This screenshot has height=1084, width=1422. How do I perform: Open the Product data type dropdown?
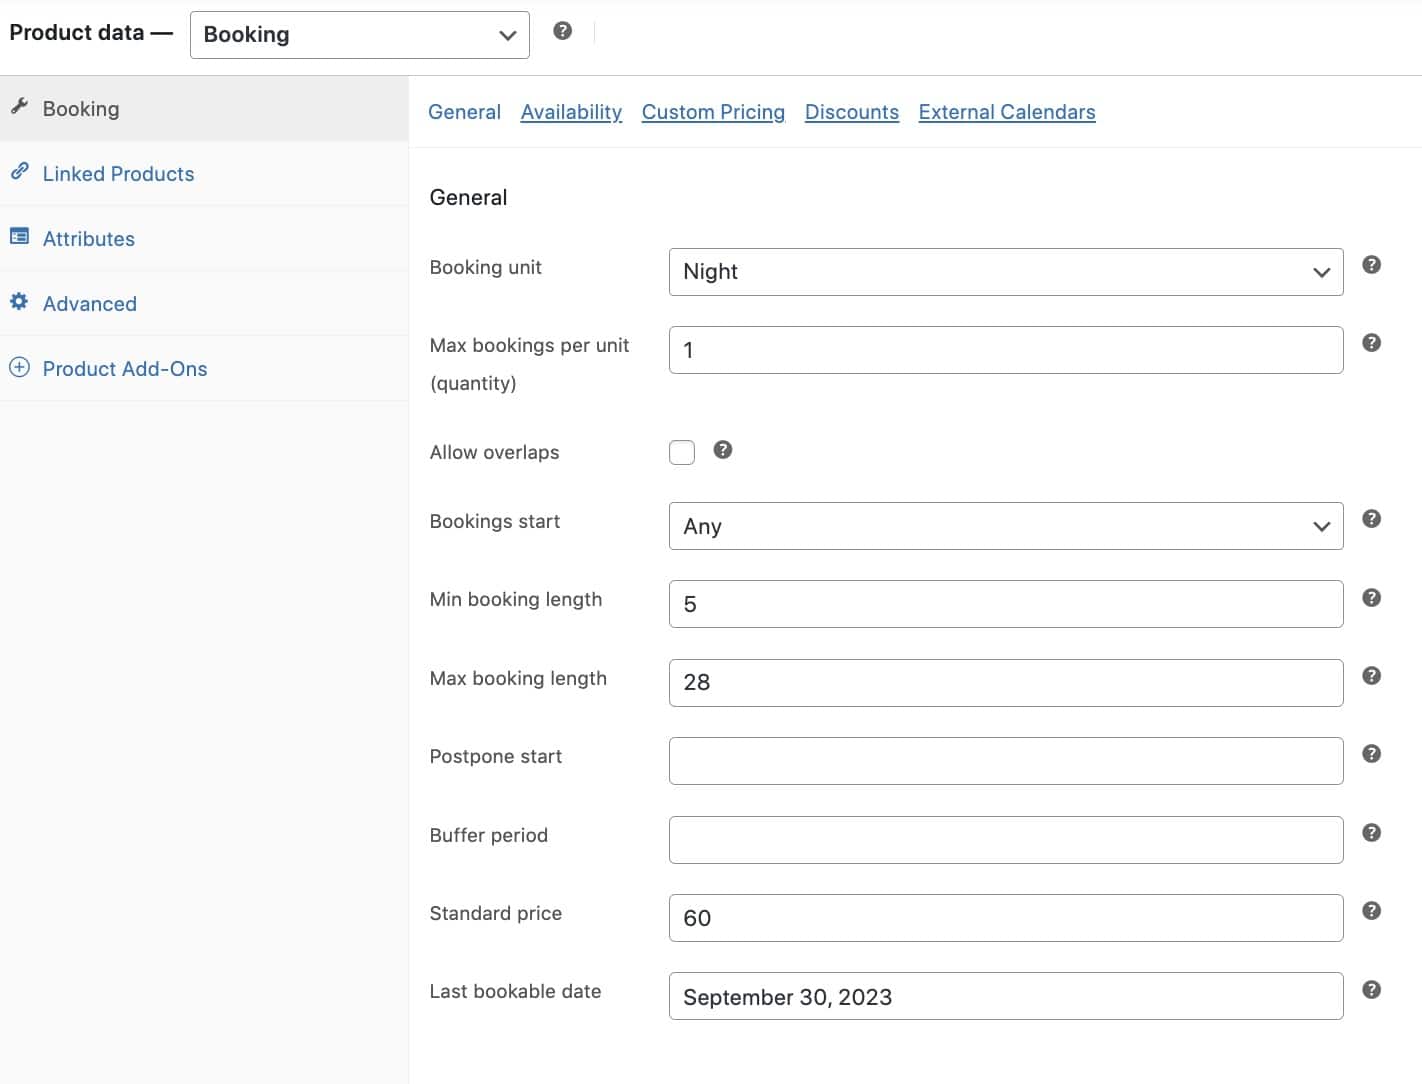tap(359, 35)
